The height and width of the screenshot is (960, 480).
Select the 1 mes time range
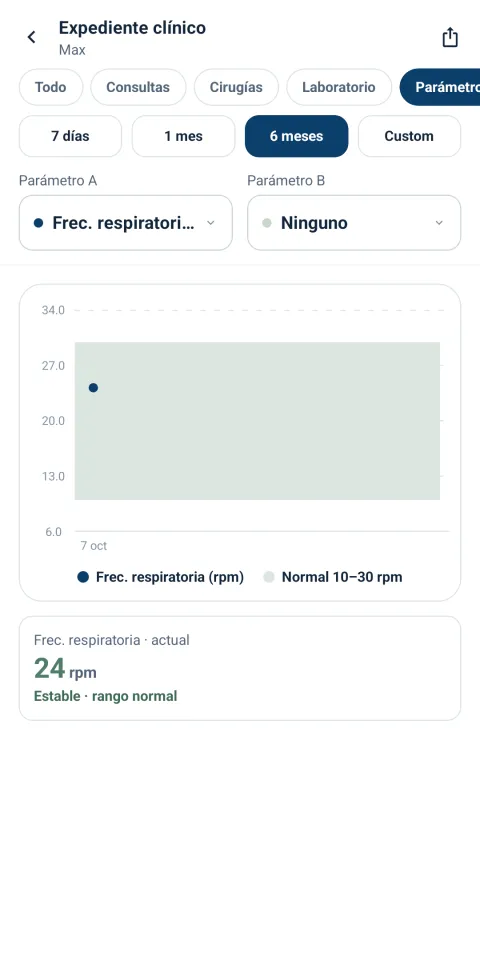[184, 136]
